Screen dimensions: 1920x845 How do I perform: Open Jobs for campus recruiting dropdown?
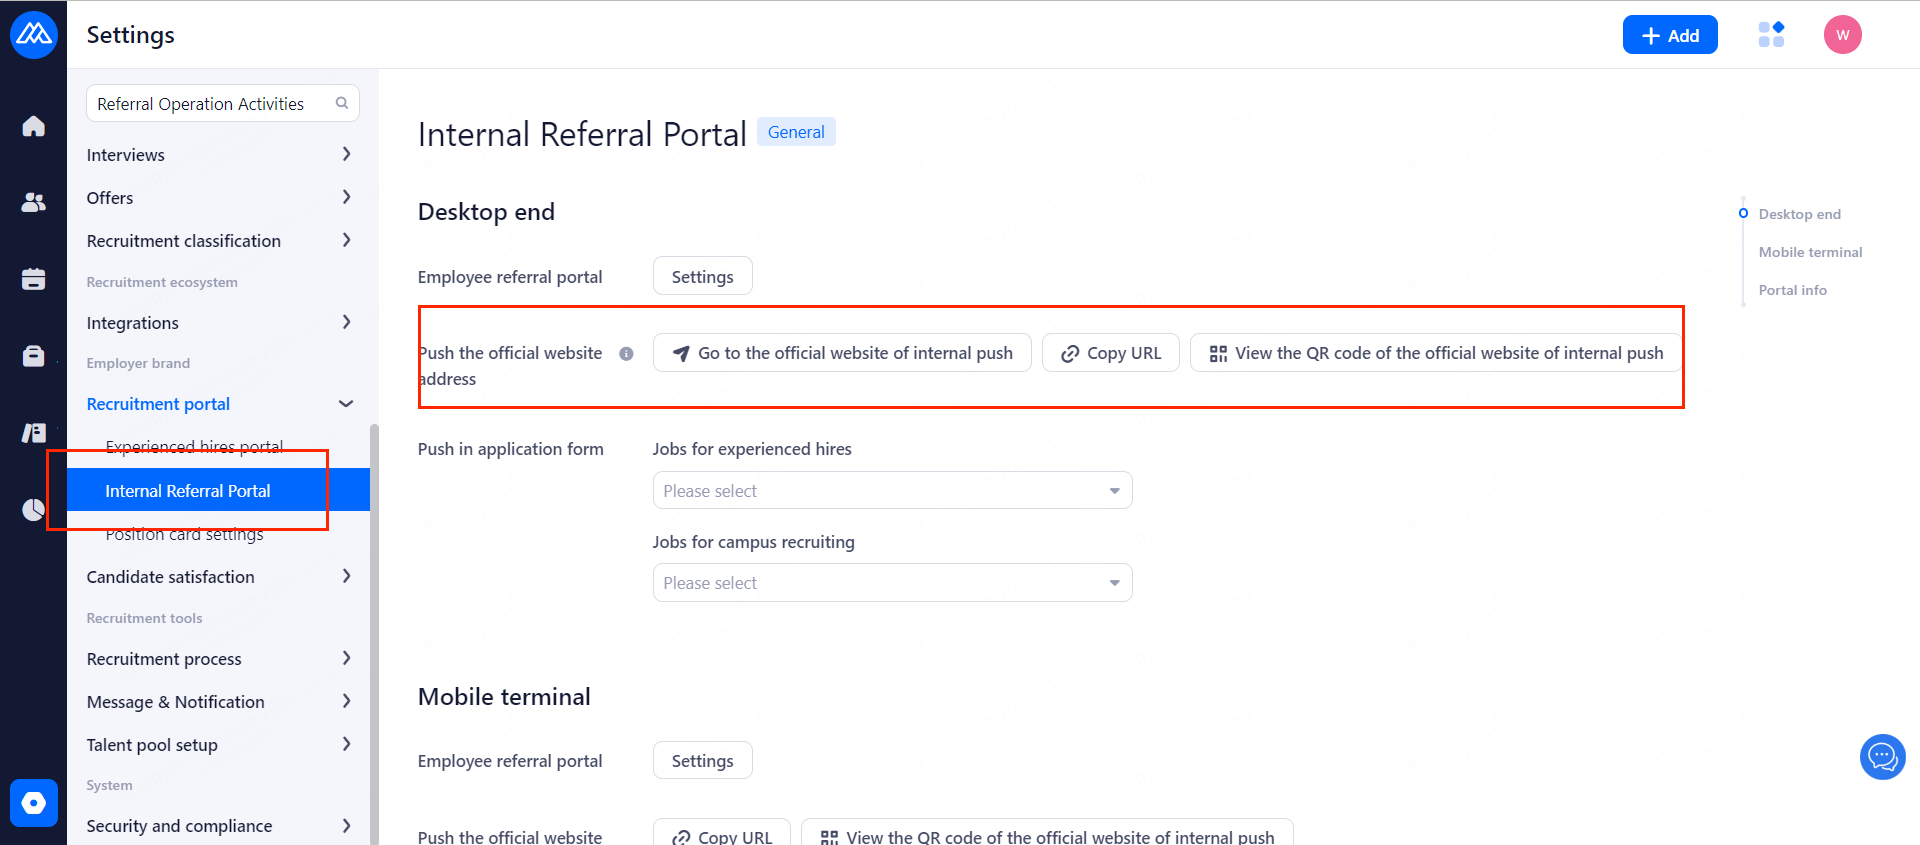892,583
